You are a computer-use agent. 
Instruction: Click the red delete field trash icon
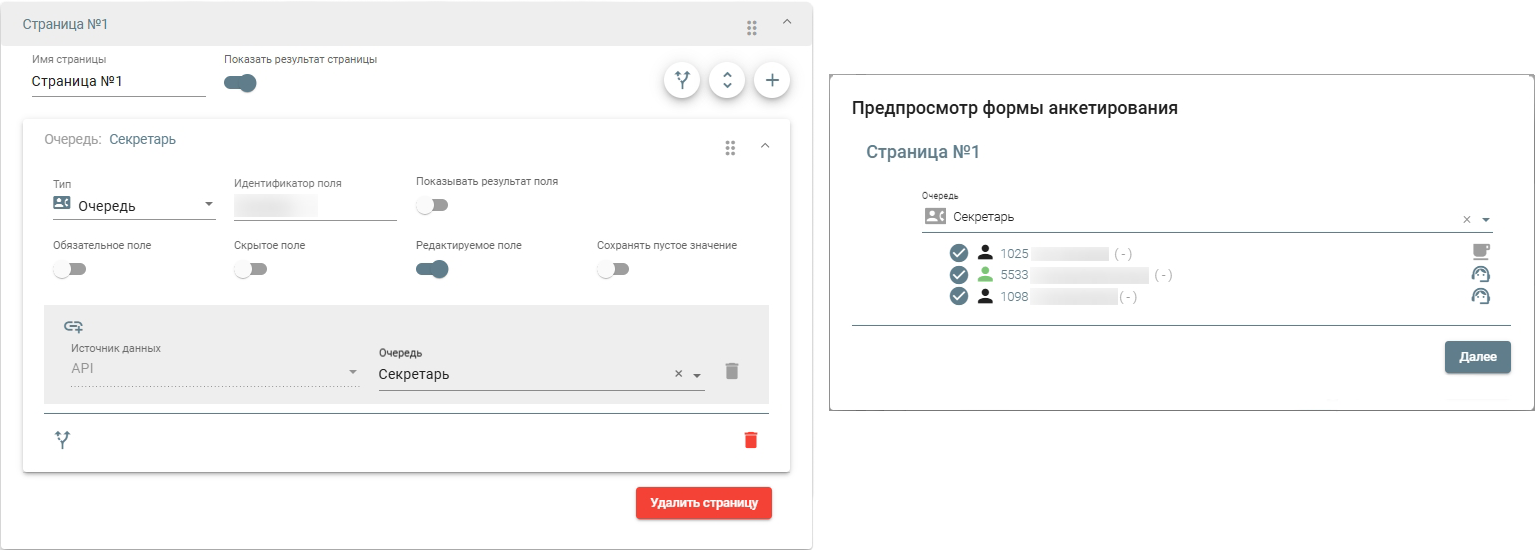751,440
